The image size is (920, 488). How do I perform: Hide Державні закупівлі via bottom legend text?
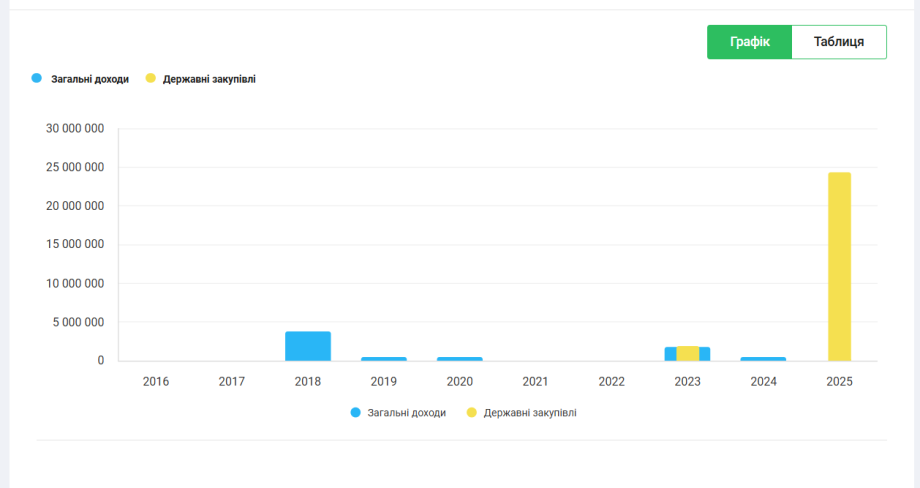(x=530, y=412)
